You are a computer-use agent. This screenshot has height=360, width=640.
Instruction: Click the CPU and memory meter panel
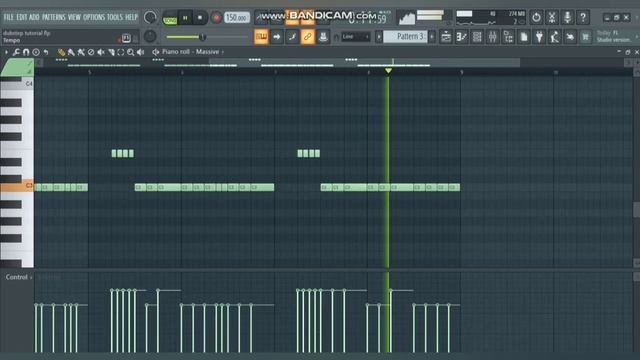(491, 18)
